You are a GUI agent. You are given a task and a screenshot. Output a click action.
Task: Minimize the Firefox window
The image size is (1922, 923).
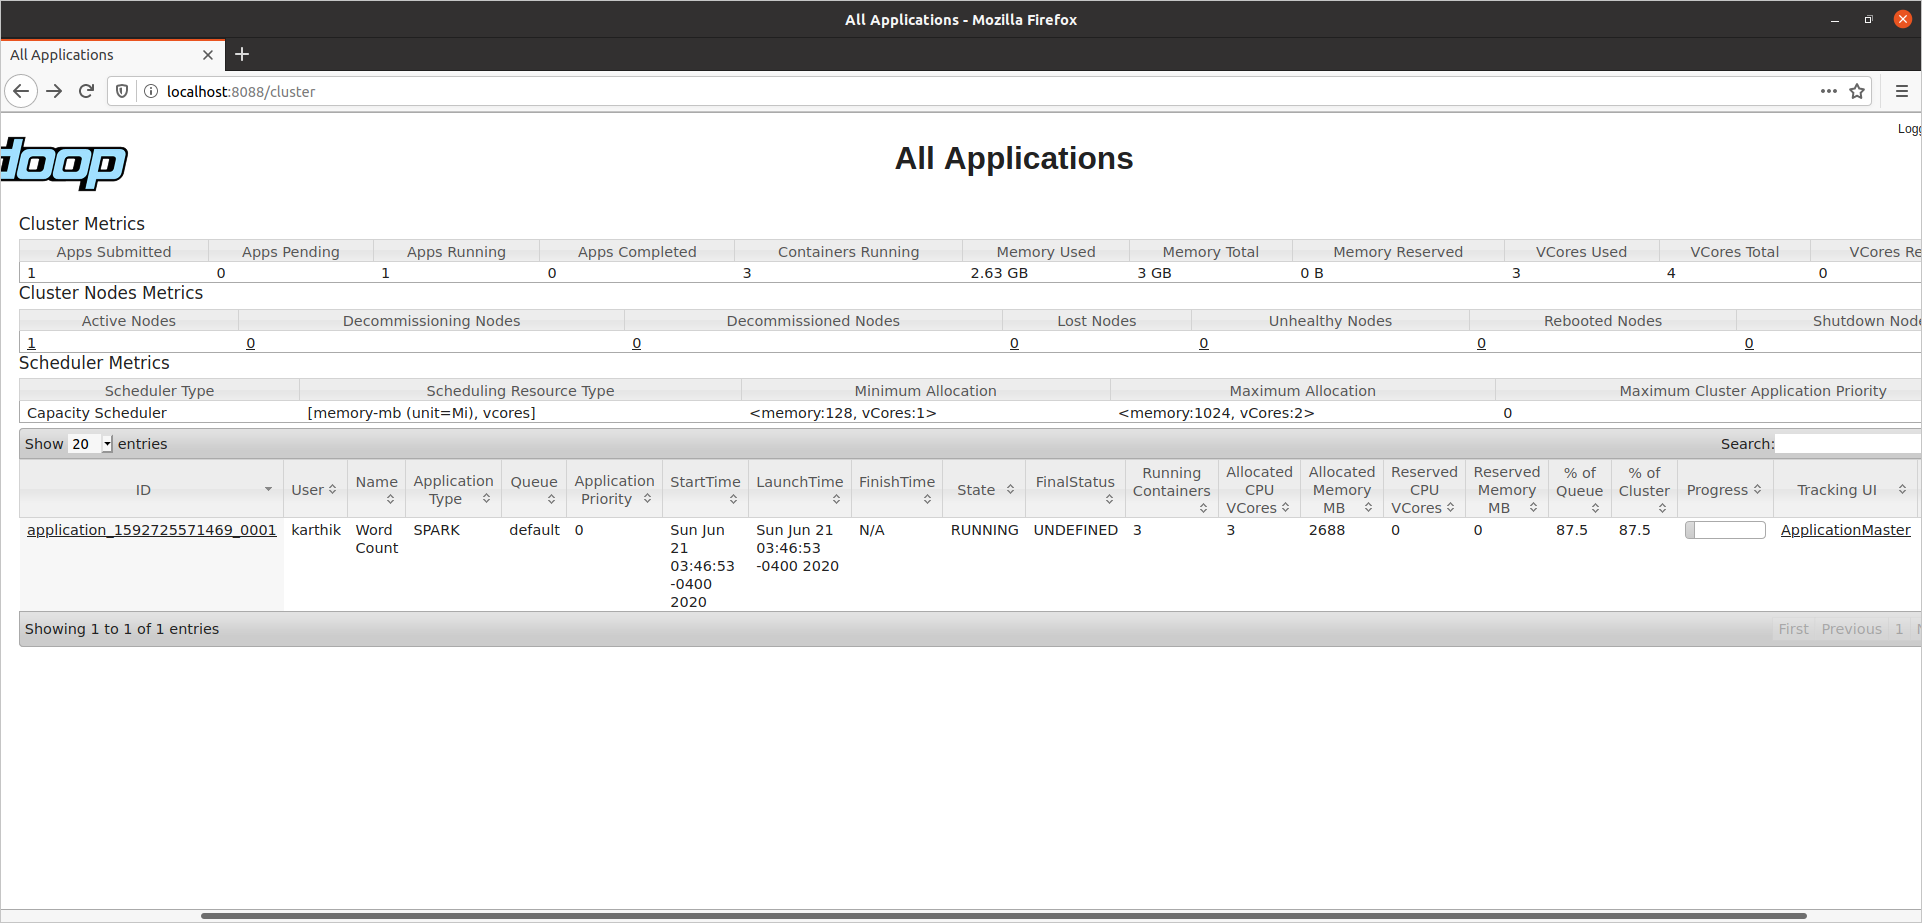pos(1835,19)
